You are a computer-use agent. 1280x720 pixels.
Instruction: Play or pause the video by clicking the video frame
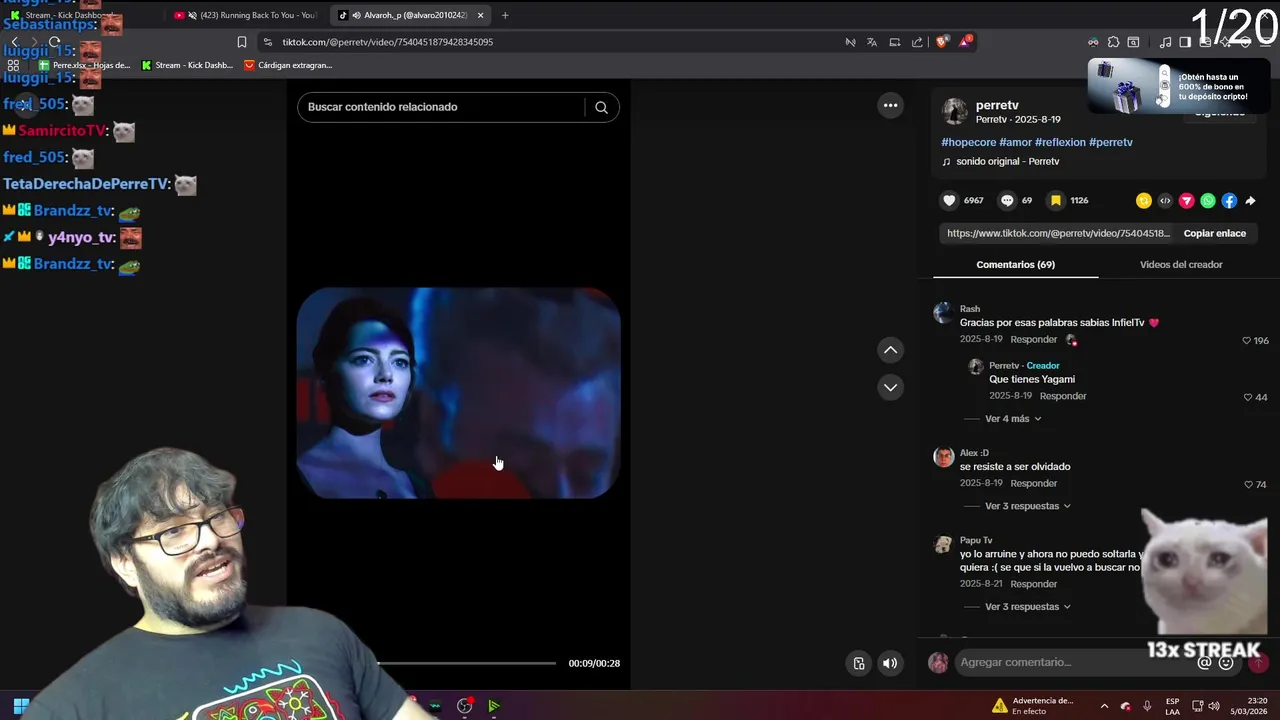tap(459, 393)
